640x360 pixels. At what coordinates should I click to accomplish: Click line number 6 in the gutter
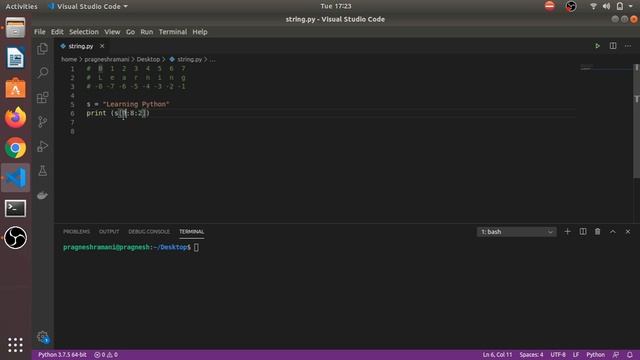tap(72, 113)
